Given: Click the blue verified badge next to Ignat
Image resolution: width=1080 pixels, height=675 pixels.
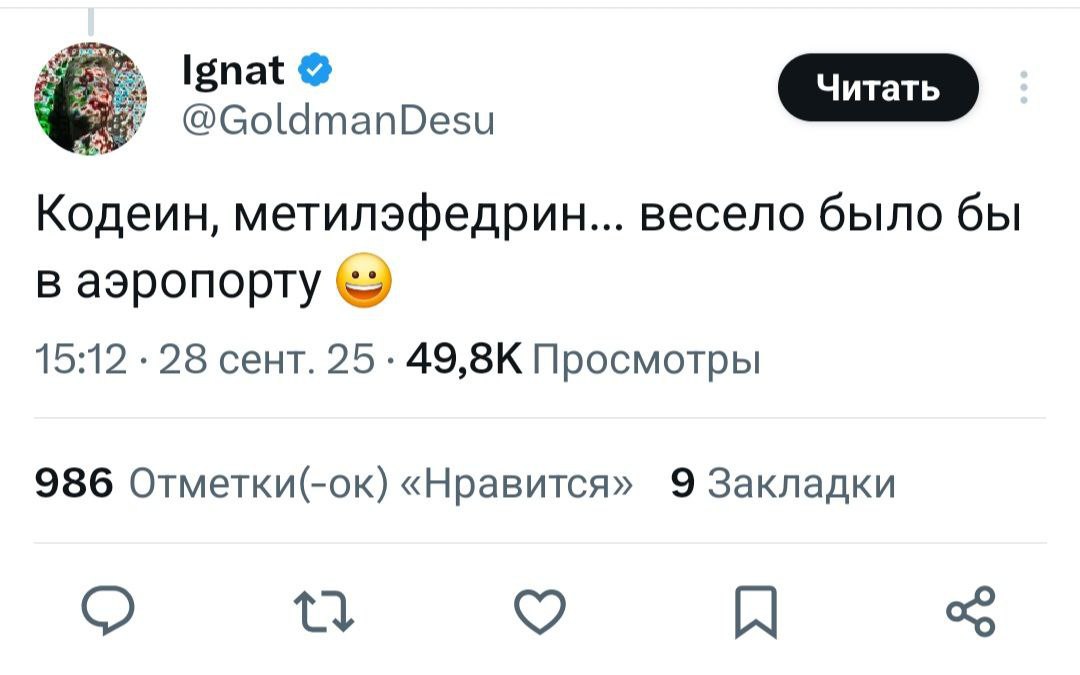Looking at the screenshot, I should click(311, 71).
